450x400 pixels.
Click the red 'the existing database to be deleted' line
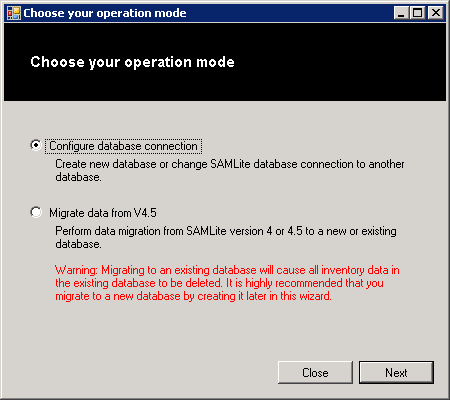[219, 283]
